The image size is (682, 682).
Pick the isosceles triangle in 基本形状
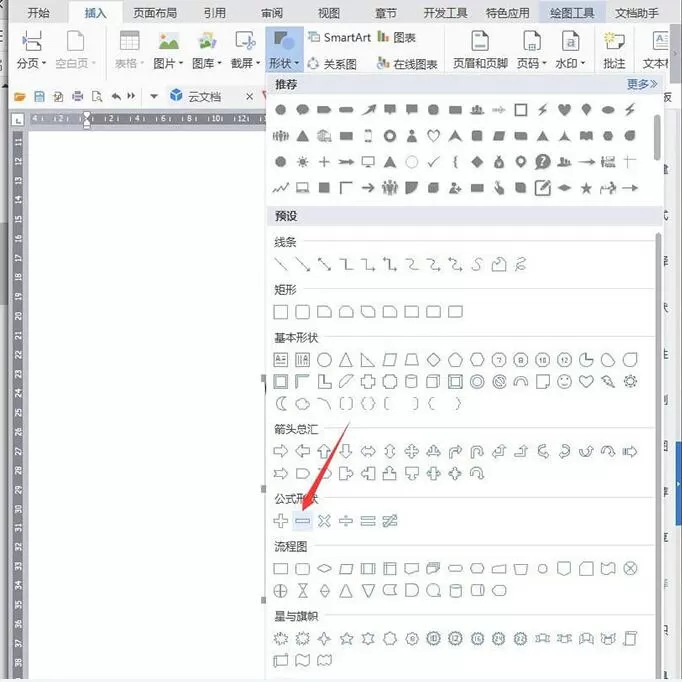[x=346, y=360]
